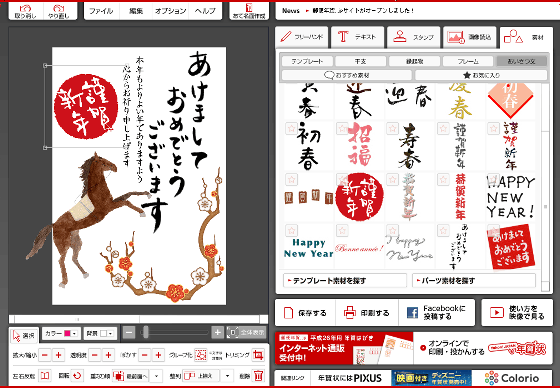
Task: Click パーツ素材を探す link
Action: pos(474,280)
